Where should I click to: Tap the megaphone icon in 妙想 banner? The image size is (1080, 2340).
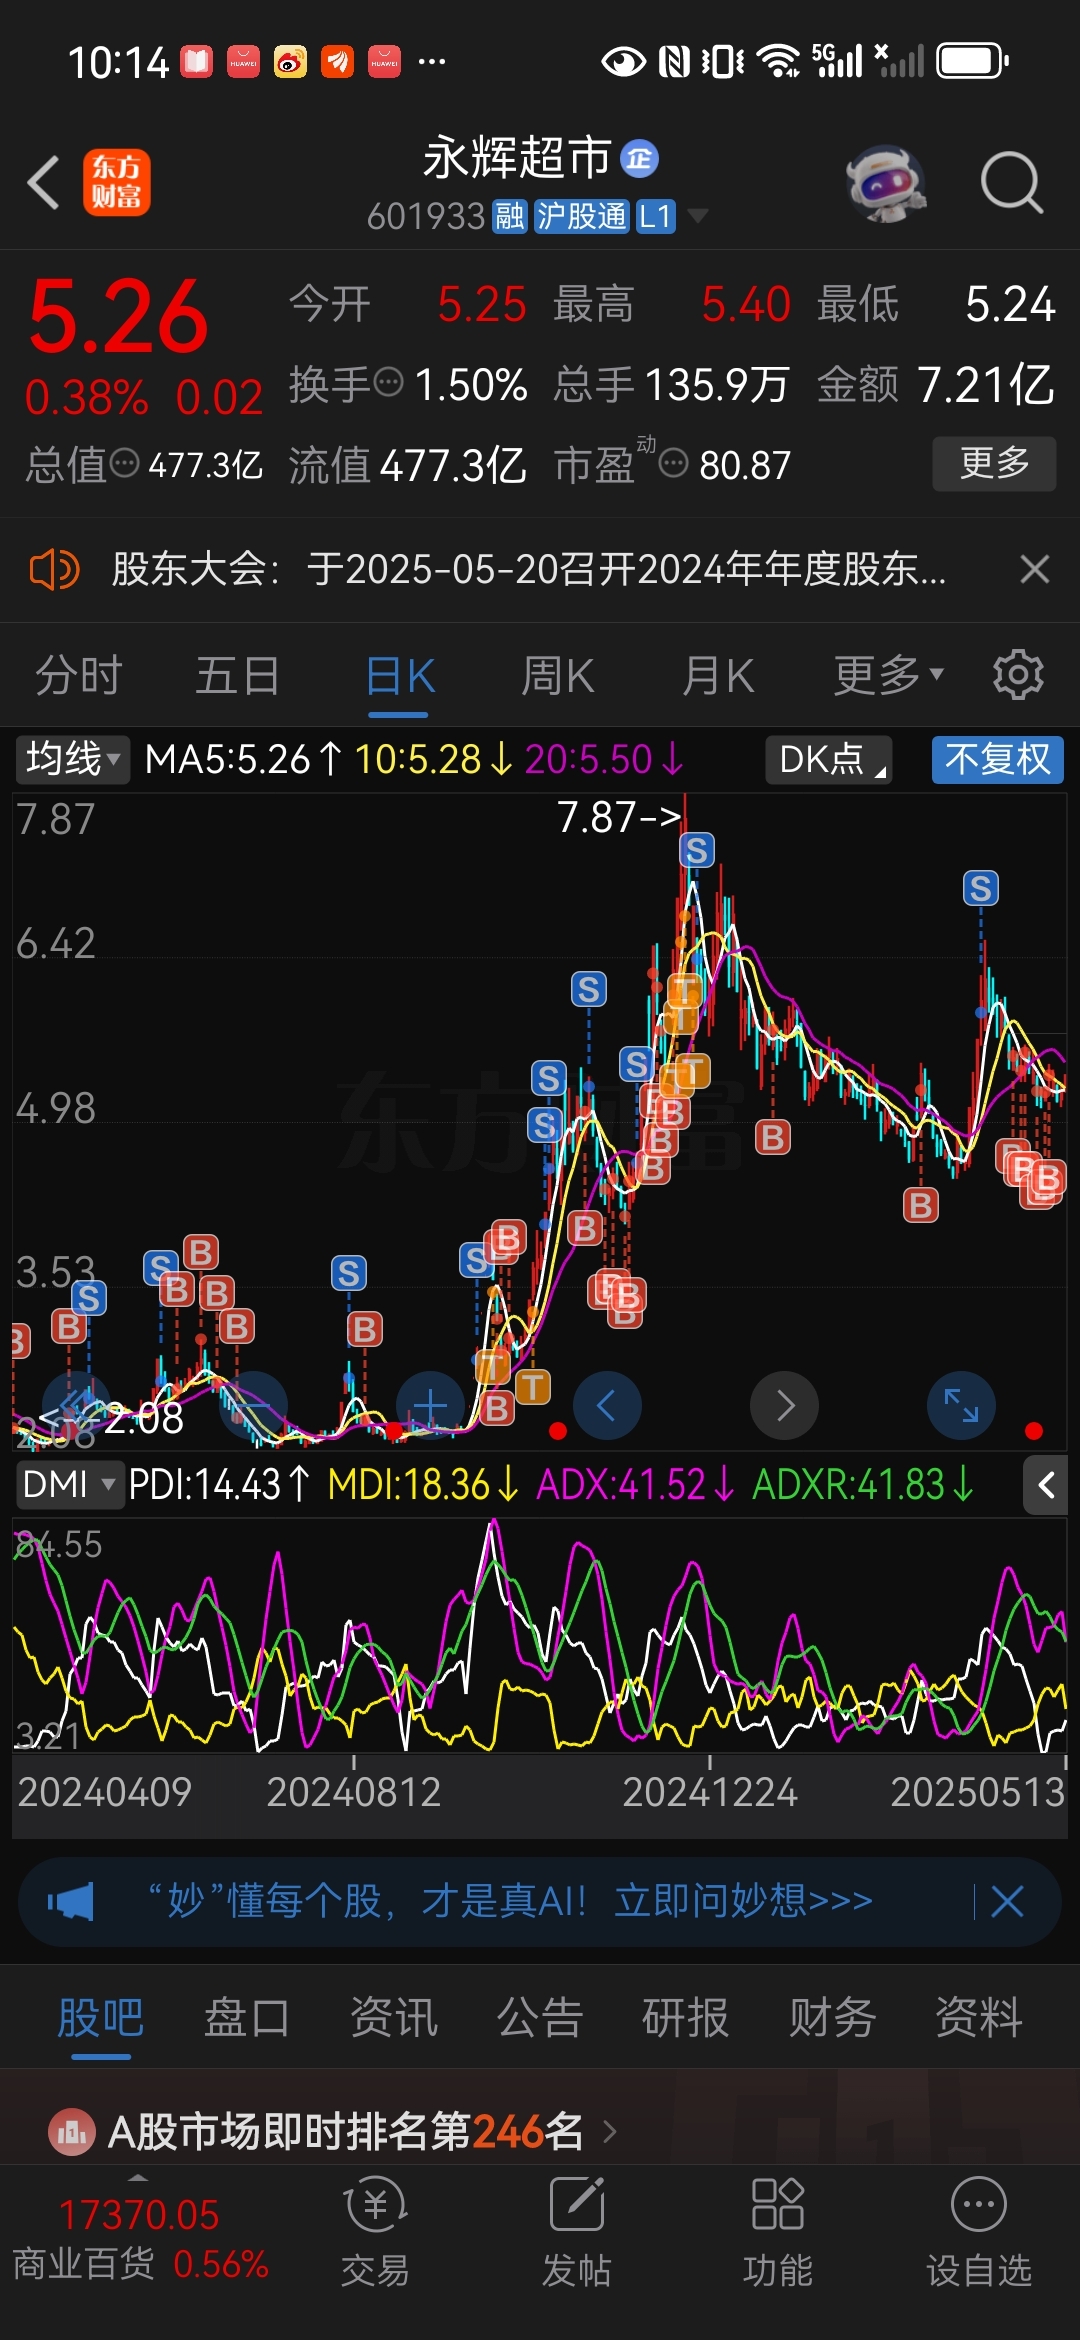(x=72, y=1901)
